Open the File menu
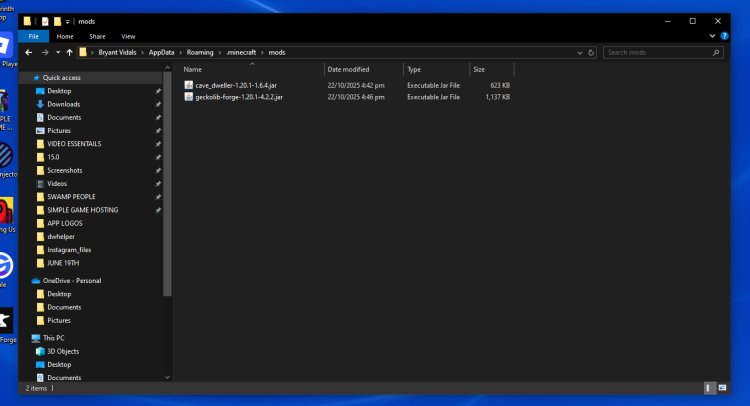750x406 pixels. pos(33,36)
